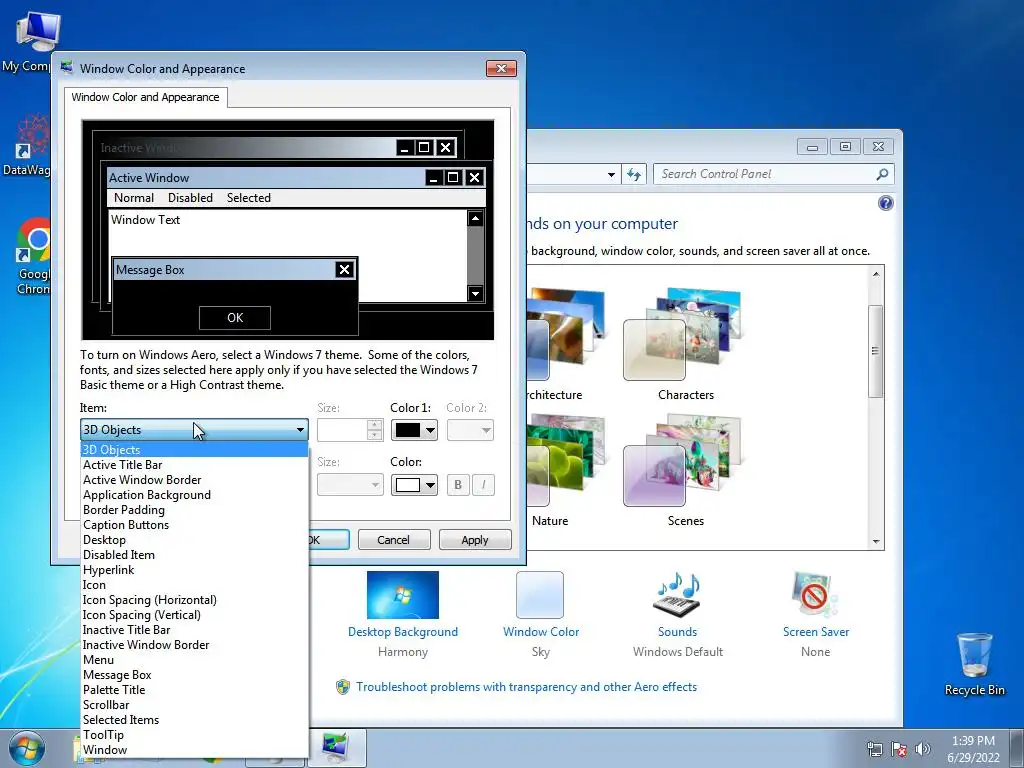Open the font Color white swatch dropdown

point(414,485)
